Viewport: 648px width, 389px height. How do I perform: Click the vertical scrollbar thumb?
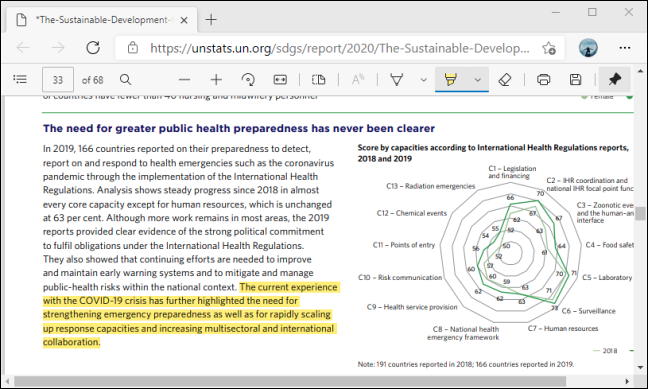641,213
